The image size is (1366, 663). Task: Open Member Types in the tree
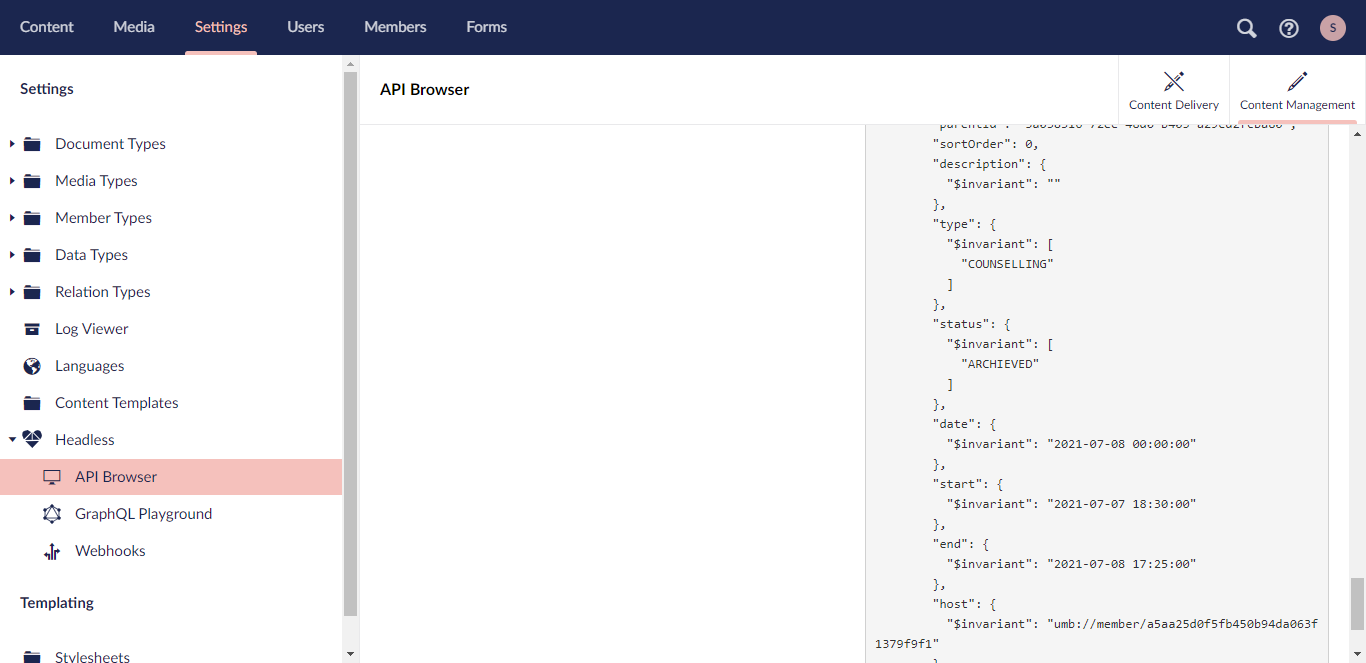[103, 218]
